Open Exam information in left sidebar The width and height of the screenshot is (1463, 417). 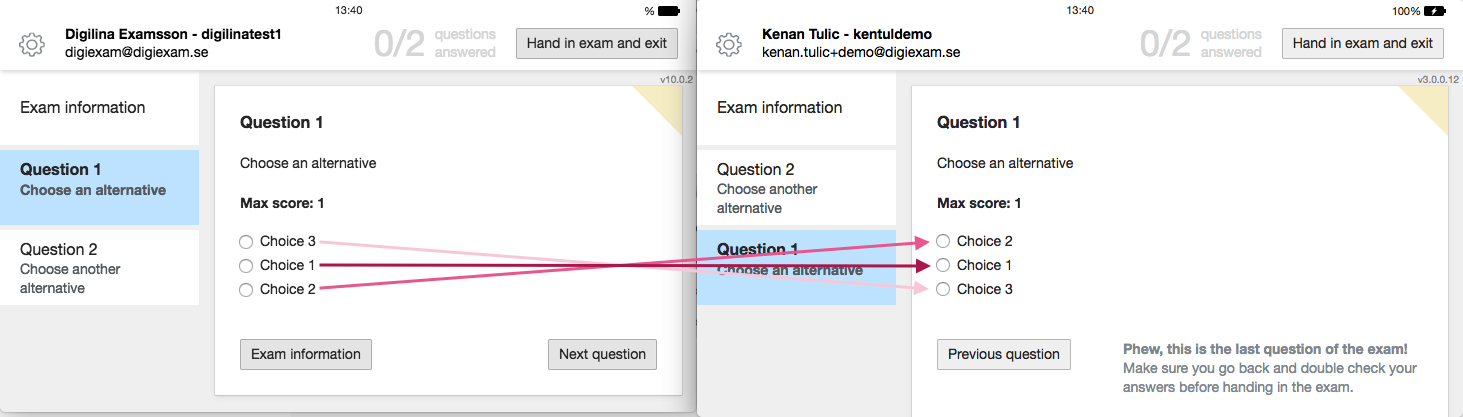99,108
